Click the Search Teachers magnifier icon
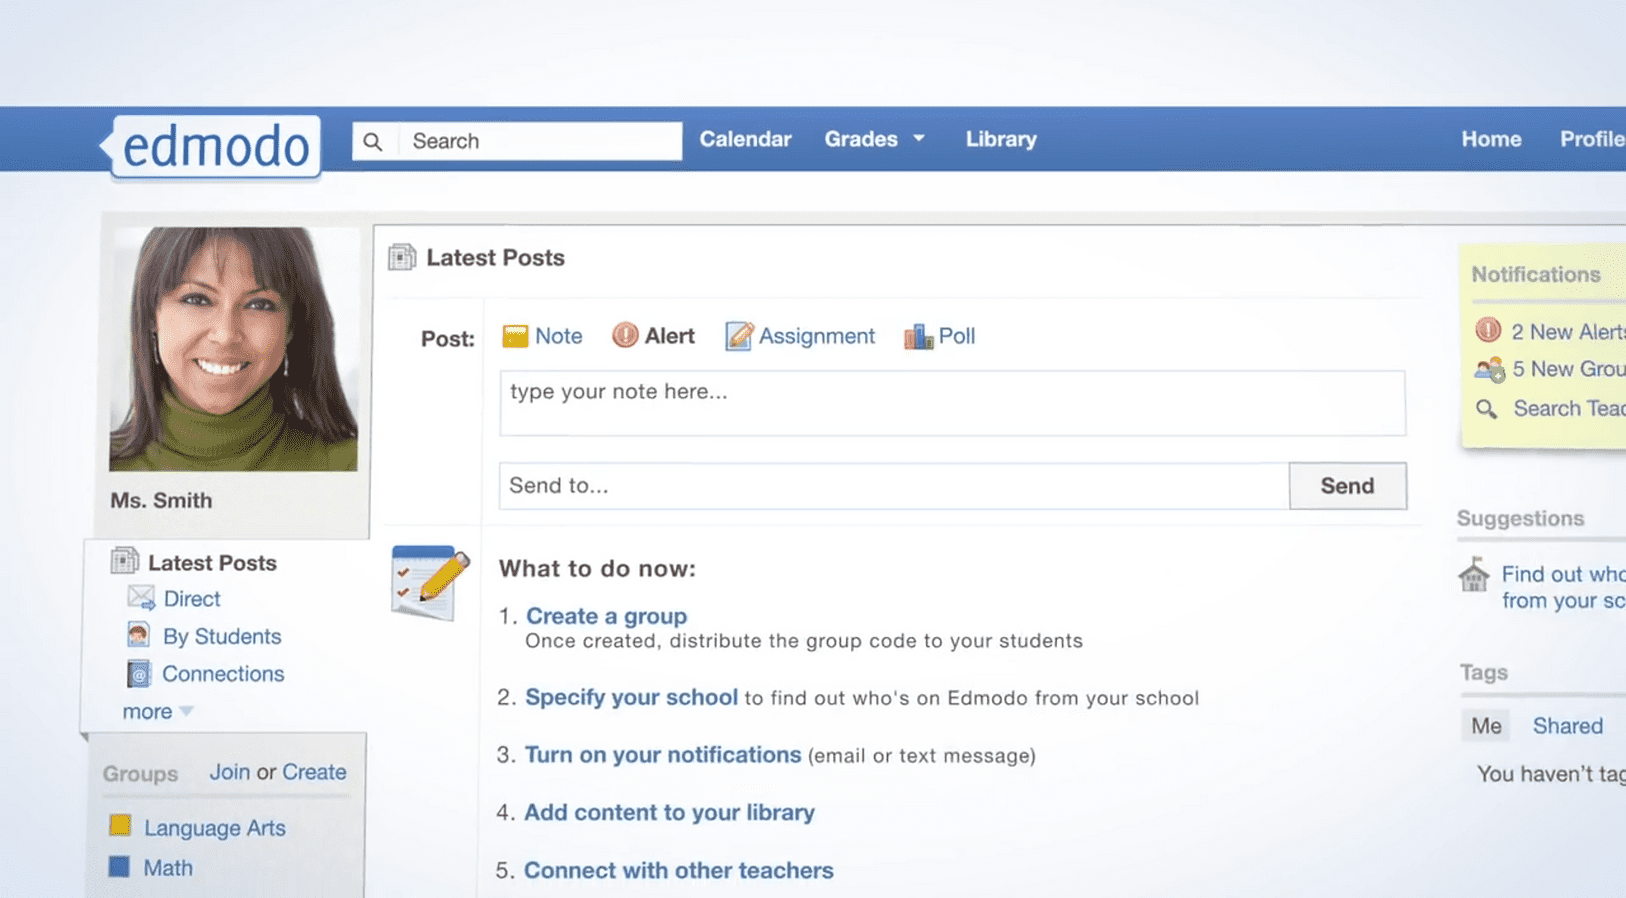This screenshot has width=1626, height=898. point(1487,409)
